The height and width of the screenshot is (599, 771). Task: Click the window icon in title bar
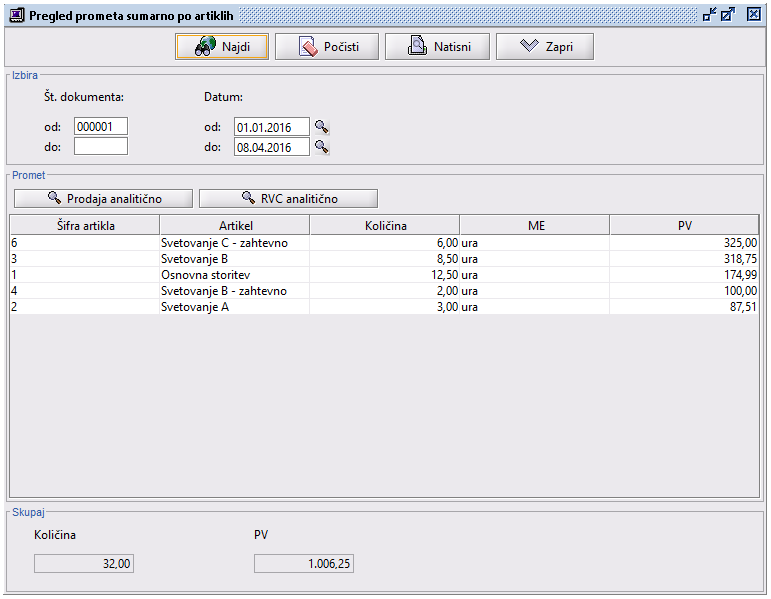coord(16,15)
